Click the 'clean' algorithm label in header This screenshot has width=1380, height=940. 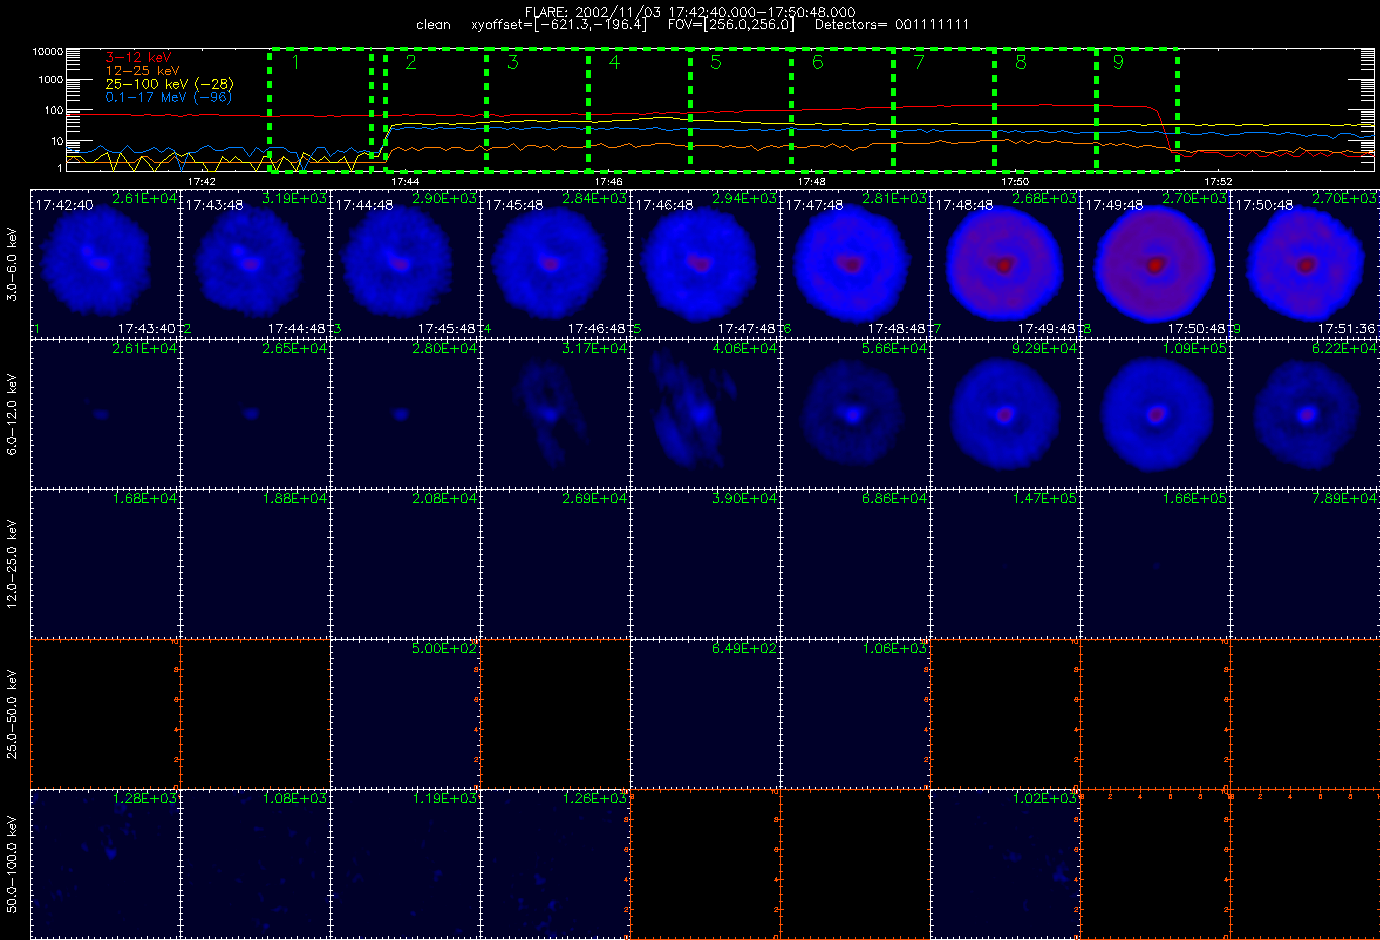433,25
